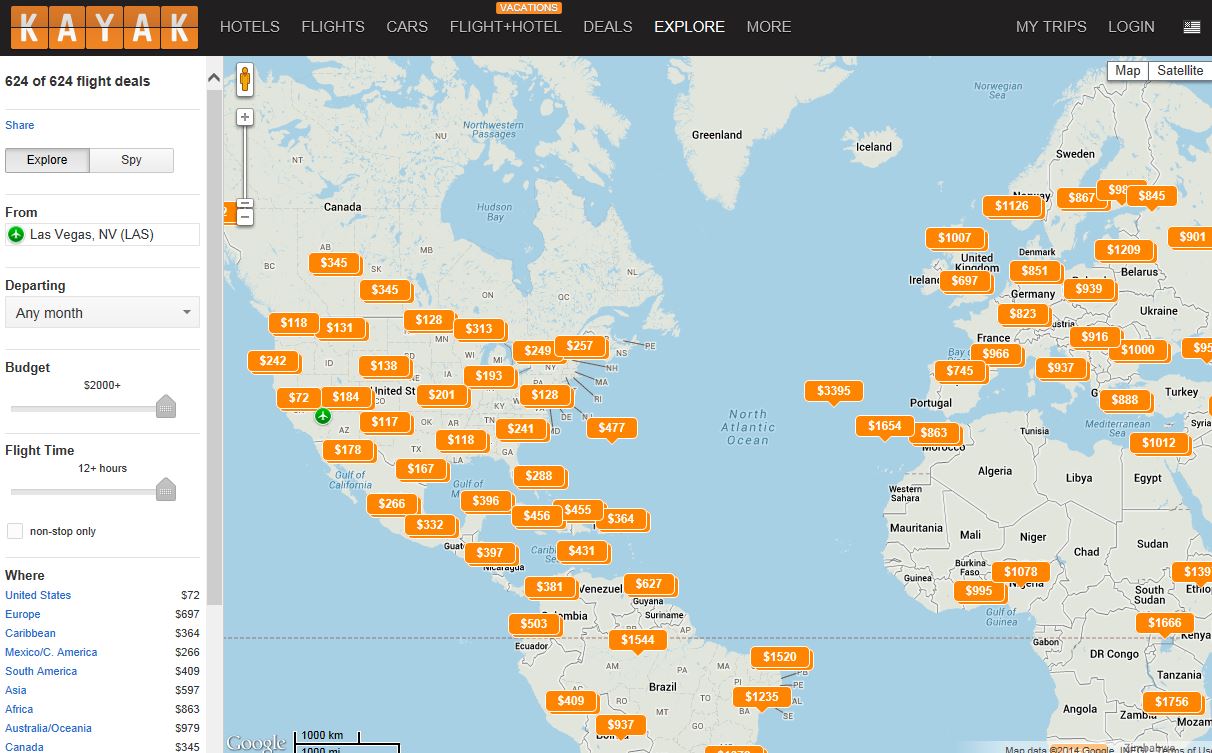Switch map to Map view
Viewport: 1212px width, 753px height.
(x=1127, y=71)
